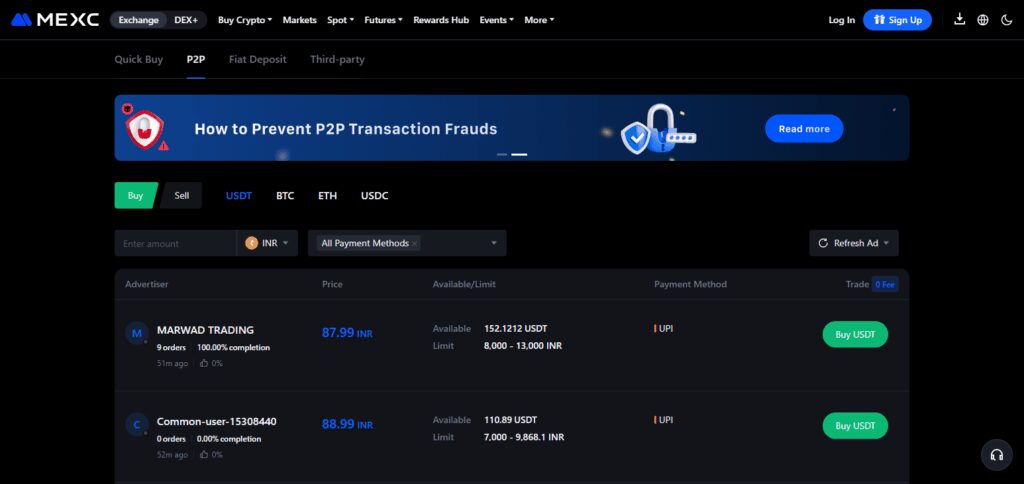Expand the Spot menu
1024x484 pixels.
tap(340, 20)
